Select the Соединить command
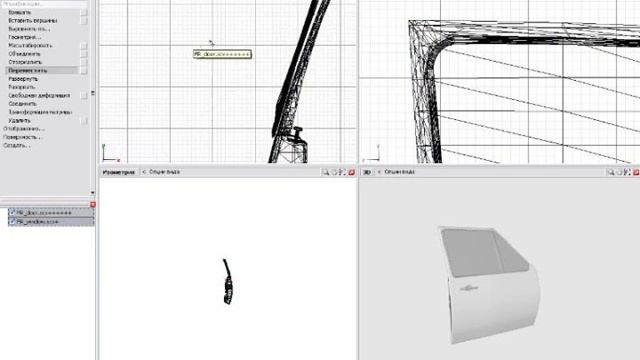 22,104
